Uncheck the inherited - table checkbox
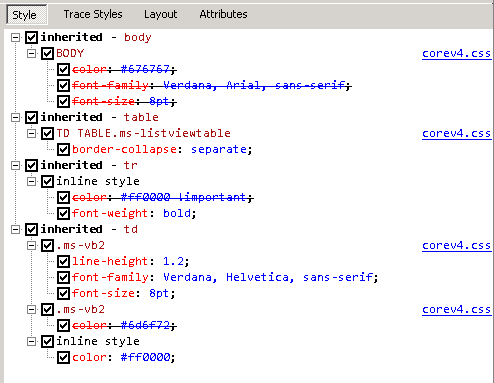The width and height of the screenshot is (494, 383). coord(31,117)
